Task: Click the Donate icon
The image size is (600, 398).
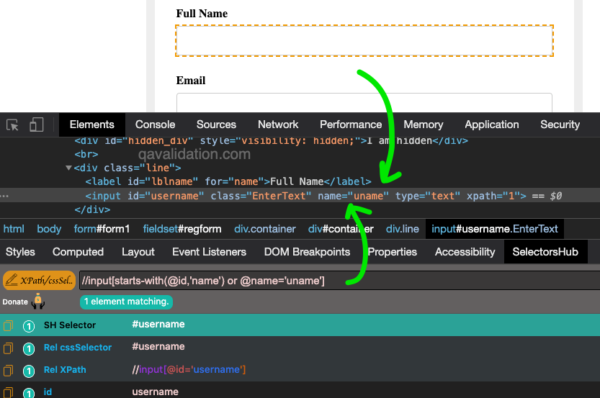Action: 38,301
